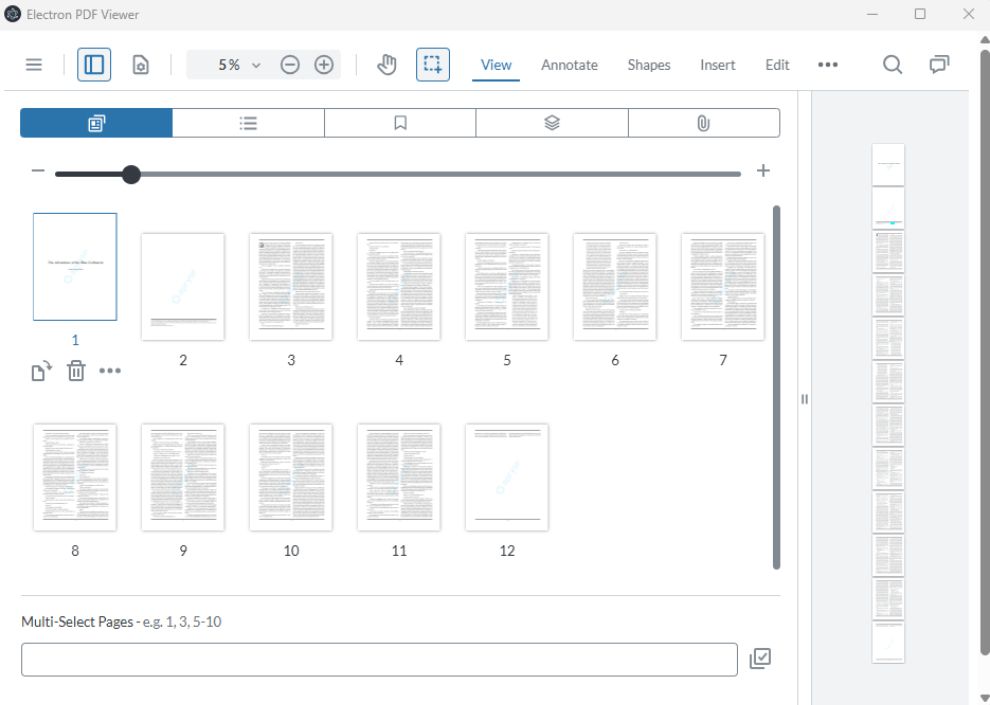Click the 5% zoom value field
Image resolution: width=990 pixels, height=705 pixels.
(229, 65)
